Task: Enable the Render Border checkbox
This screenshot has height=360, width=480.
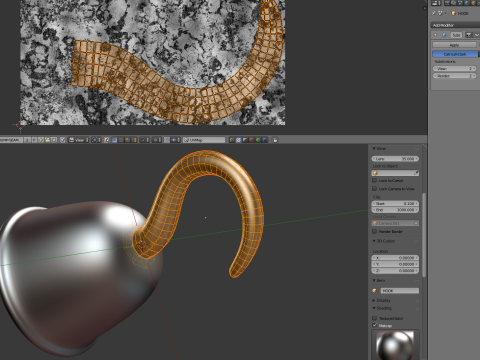Action: (x=374, y=231)
